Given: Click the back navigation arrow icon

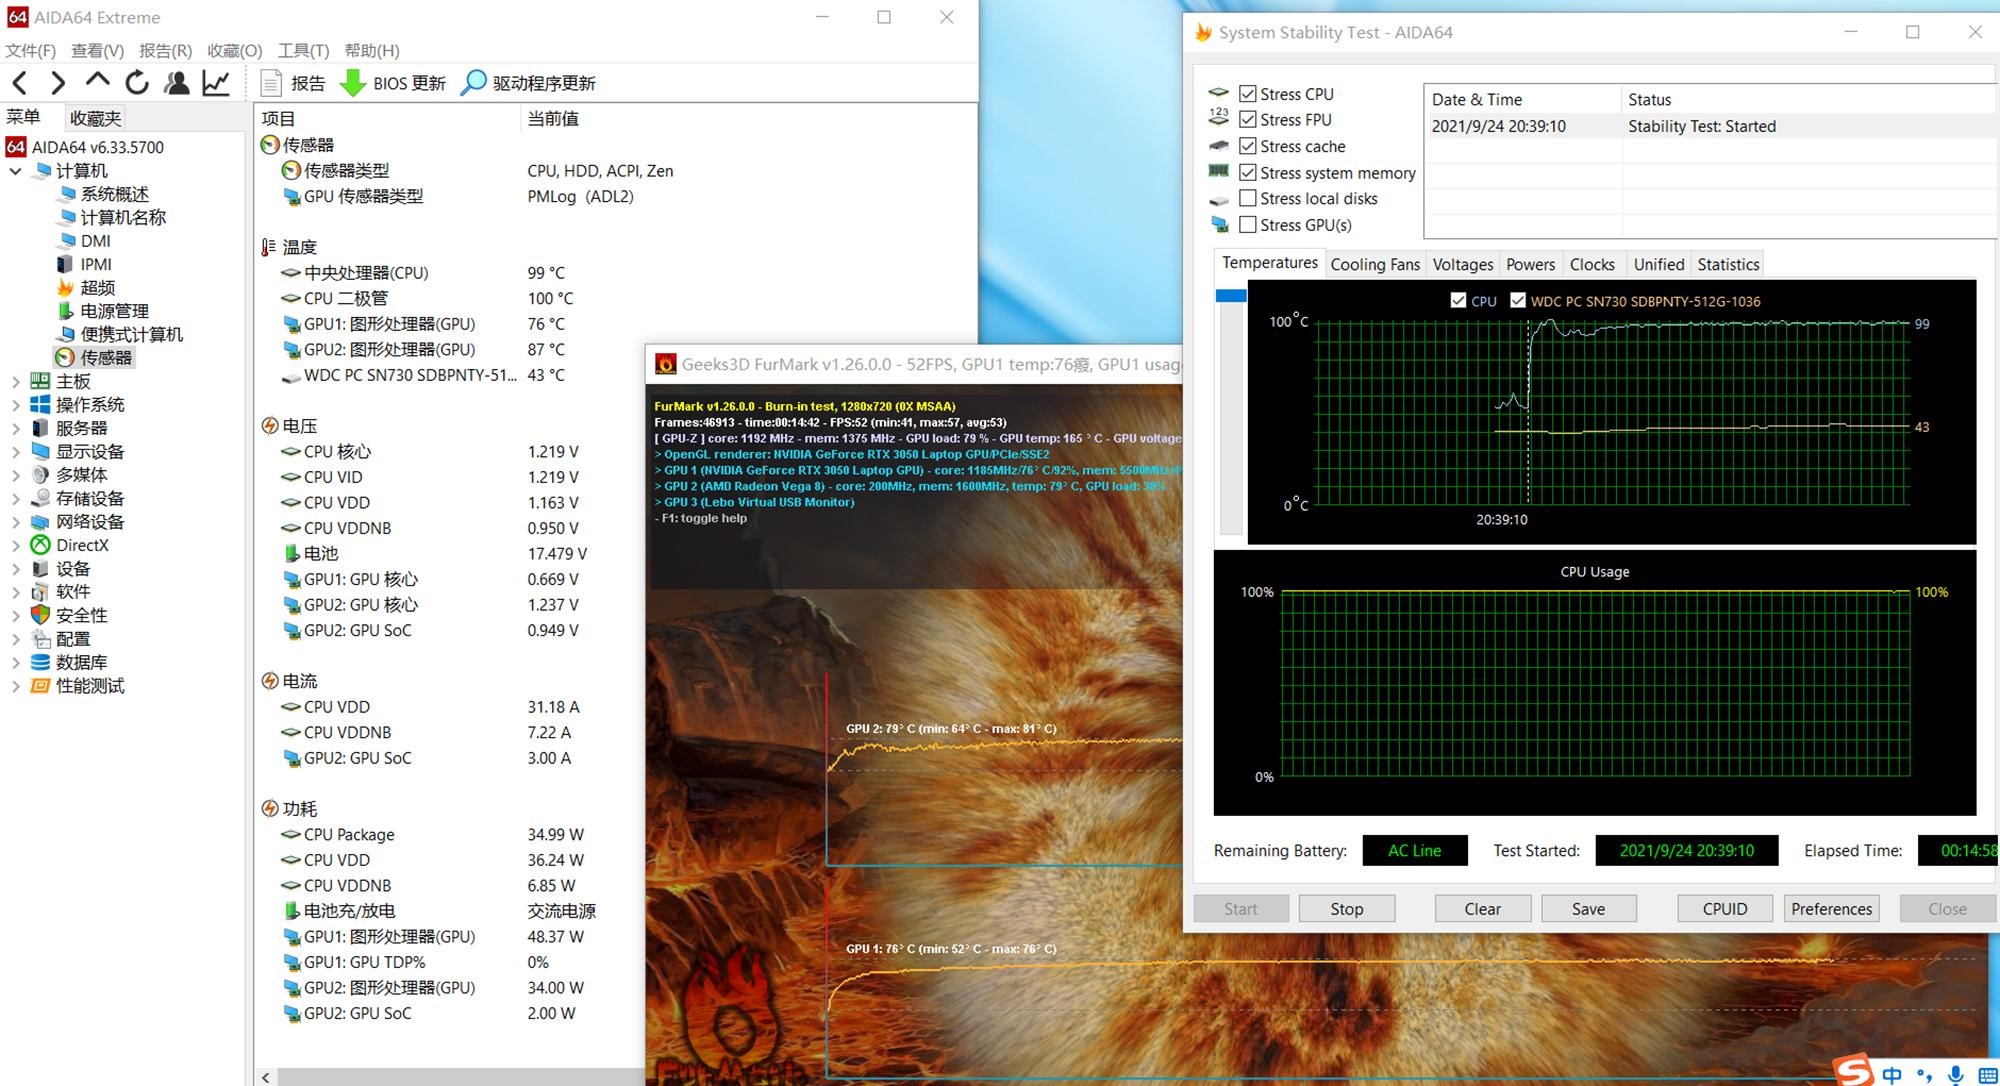Looking at the screenshot, I should [20, 83].
